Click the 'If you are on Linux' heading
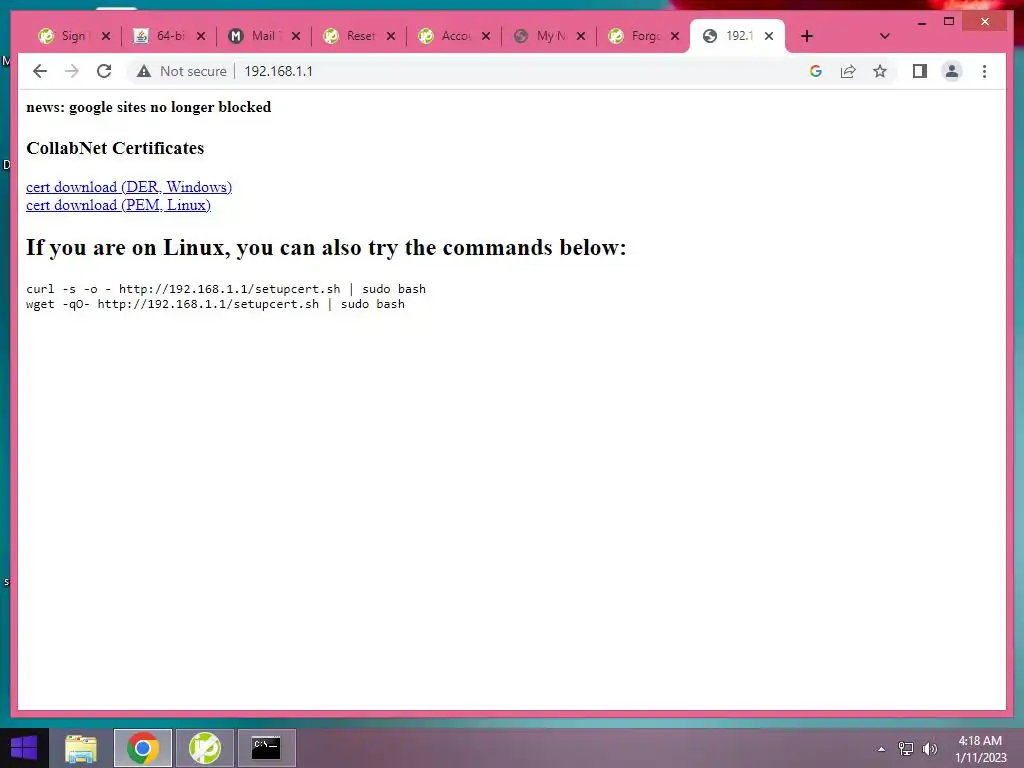This screenshot has height=768, width=1024. (x=326, y=248)
